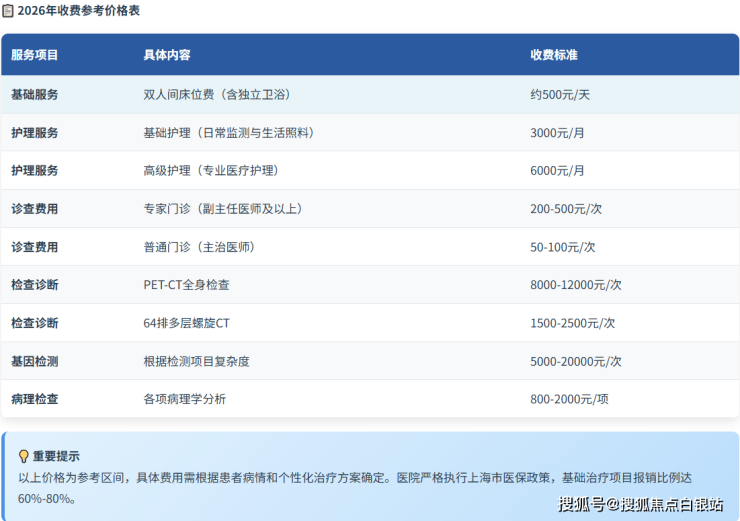This screenshot has height=521, width=740.
Task: Click the 重要提示 heading text
Action: point(56,455)
